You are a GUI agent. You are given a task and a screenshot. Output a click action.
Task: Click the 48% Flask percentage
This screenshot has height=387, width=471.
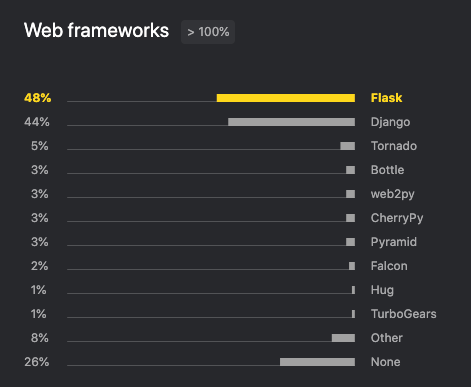(x=38, y=98)
